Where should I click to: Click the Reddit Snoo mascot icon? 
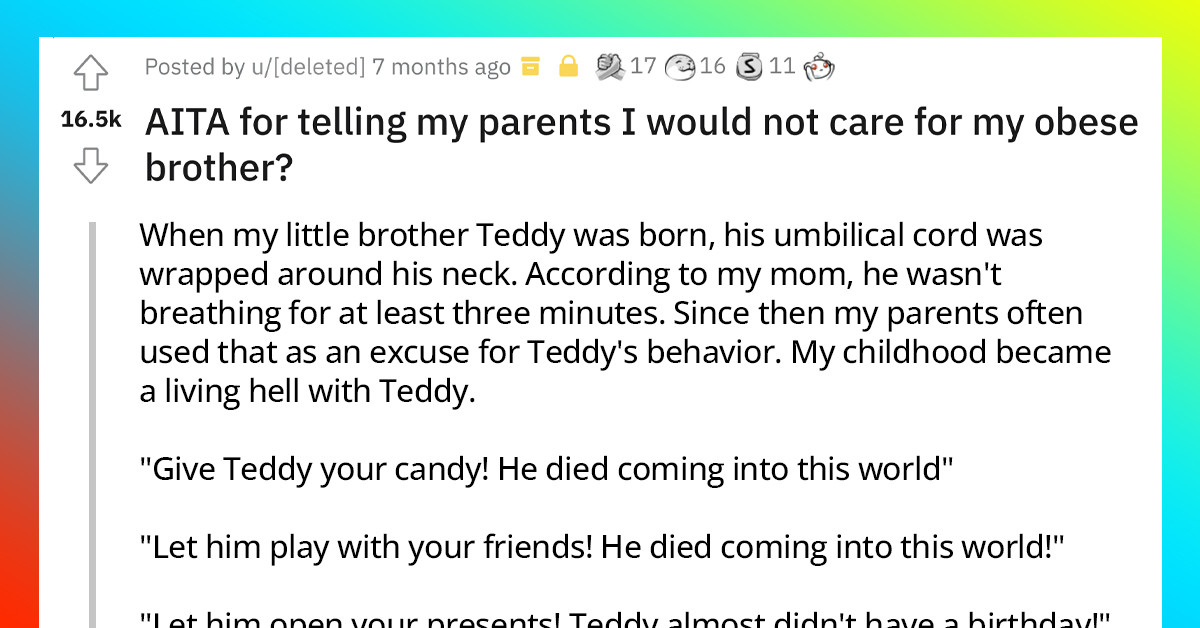(818, 67)
